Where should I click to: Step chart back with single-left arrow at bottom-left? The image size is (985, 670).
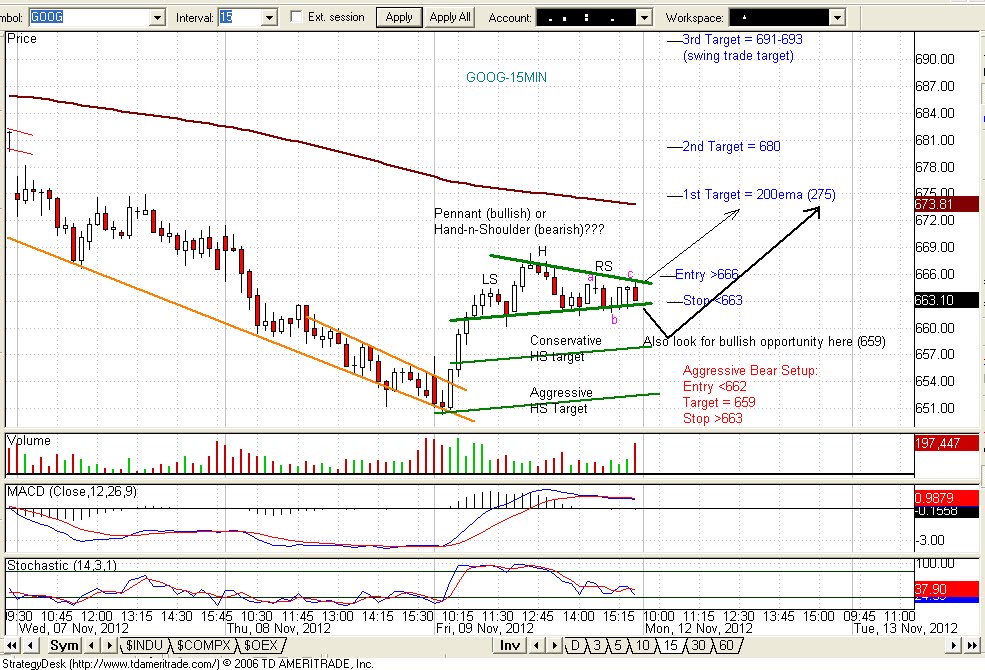click(30, 646)
